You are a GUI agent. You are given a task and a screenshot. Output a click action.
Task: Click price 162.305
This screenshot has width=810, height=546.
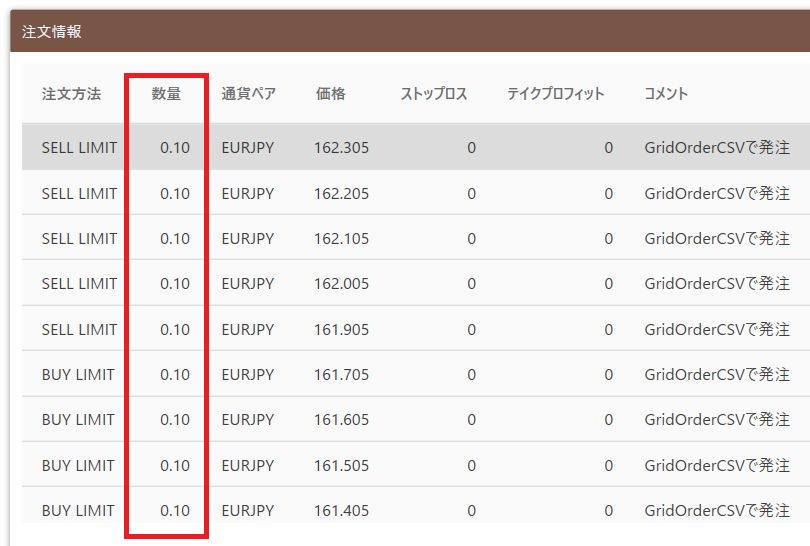click(x=341, y=148)
